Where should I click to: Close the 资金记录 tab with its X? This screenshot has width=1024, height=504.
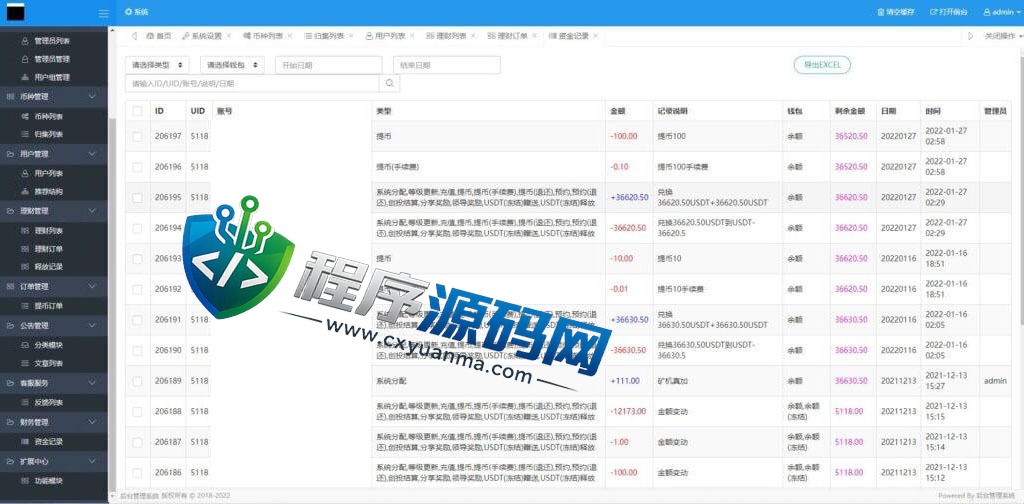595,36
